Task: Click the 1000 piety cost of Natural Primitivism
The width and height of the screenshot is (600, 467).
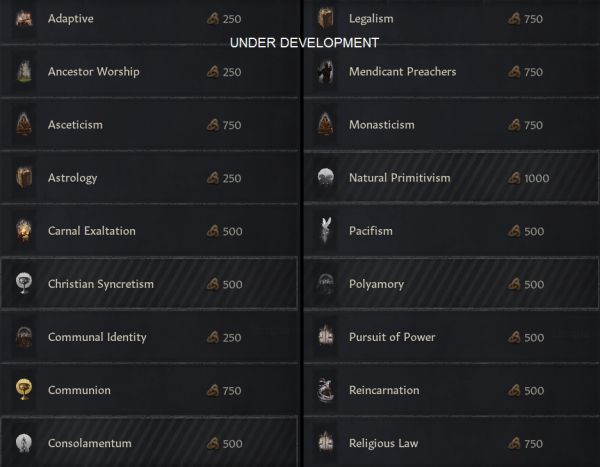Action: (536, 178)
